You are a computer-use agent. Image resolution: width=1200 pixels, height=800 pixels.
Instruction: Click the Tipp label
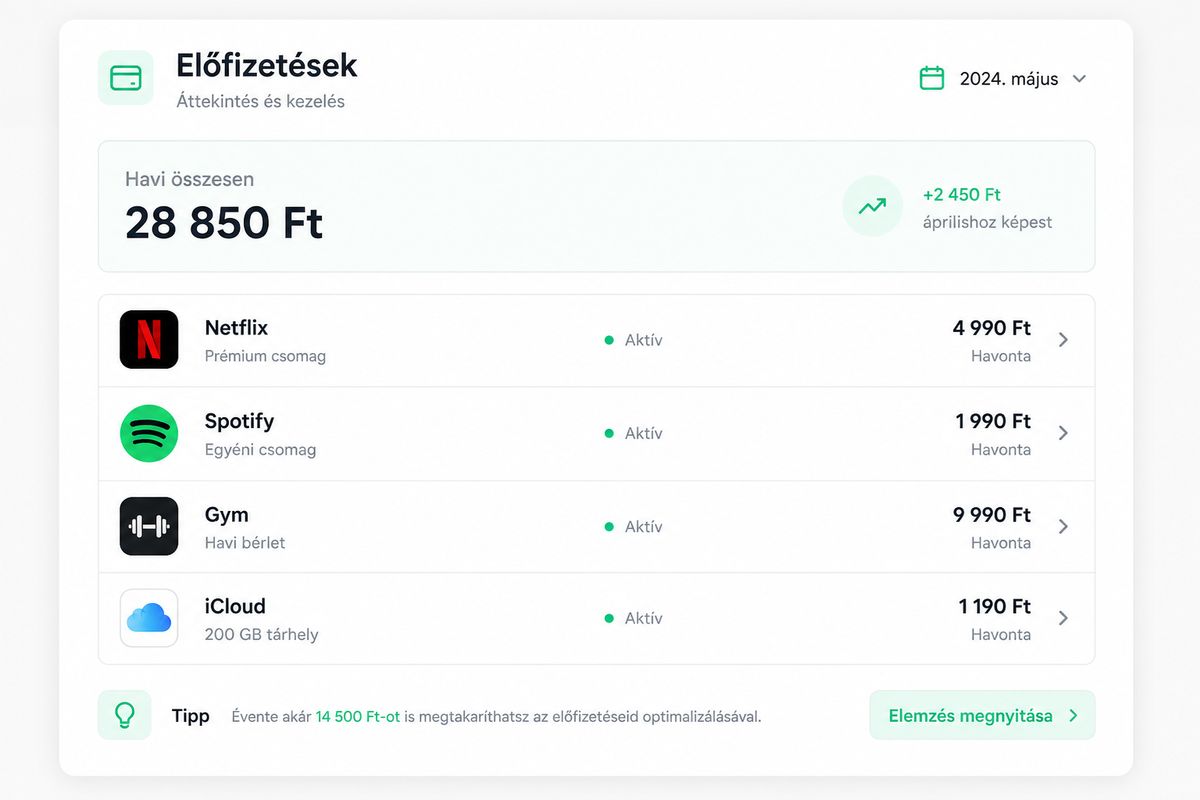[191, 716]
